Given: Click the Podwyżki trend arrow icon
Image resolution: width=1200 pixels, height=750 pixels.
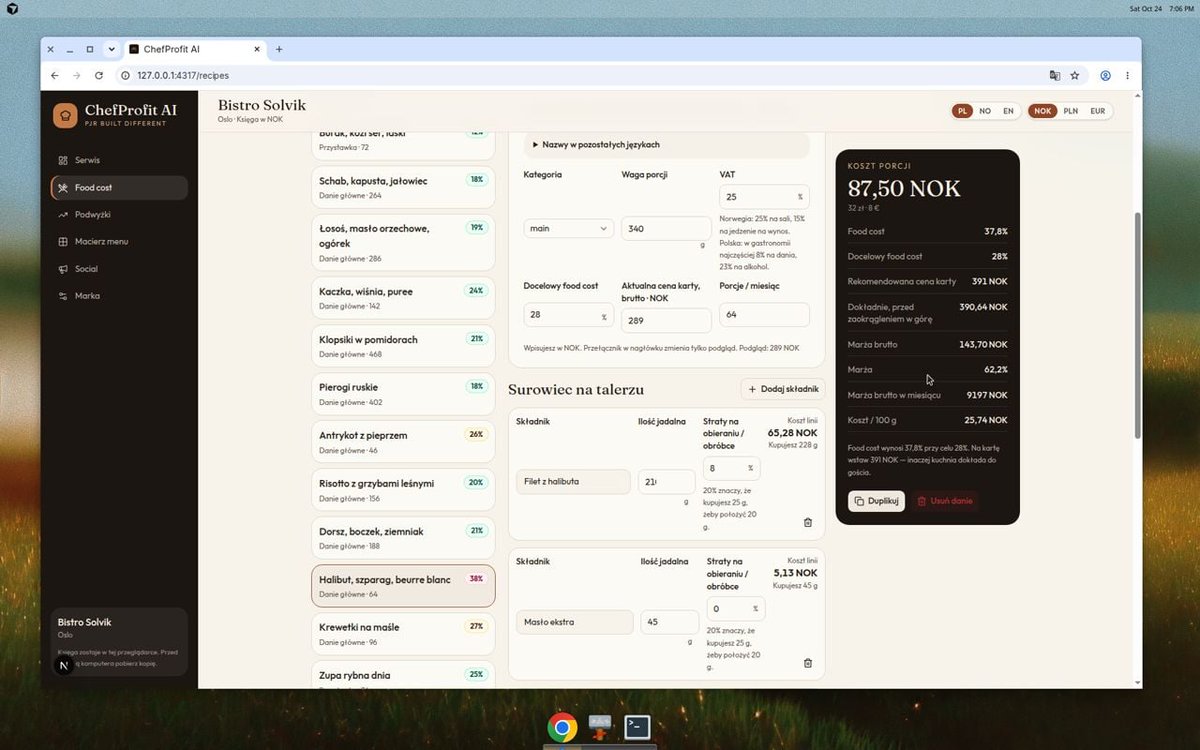Looking at the screenshot, I should click(63, 215).
